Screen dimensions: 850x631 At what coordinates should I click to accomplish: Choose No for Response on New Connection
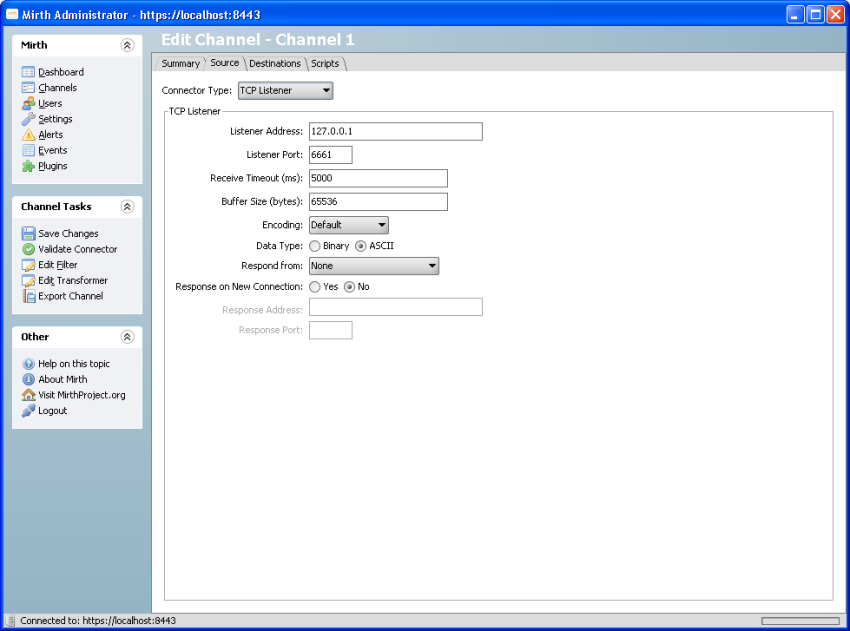[x=350, y=287]
